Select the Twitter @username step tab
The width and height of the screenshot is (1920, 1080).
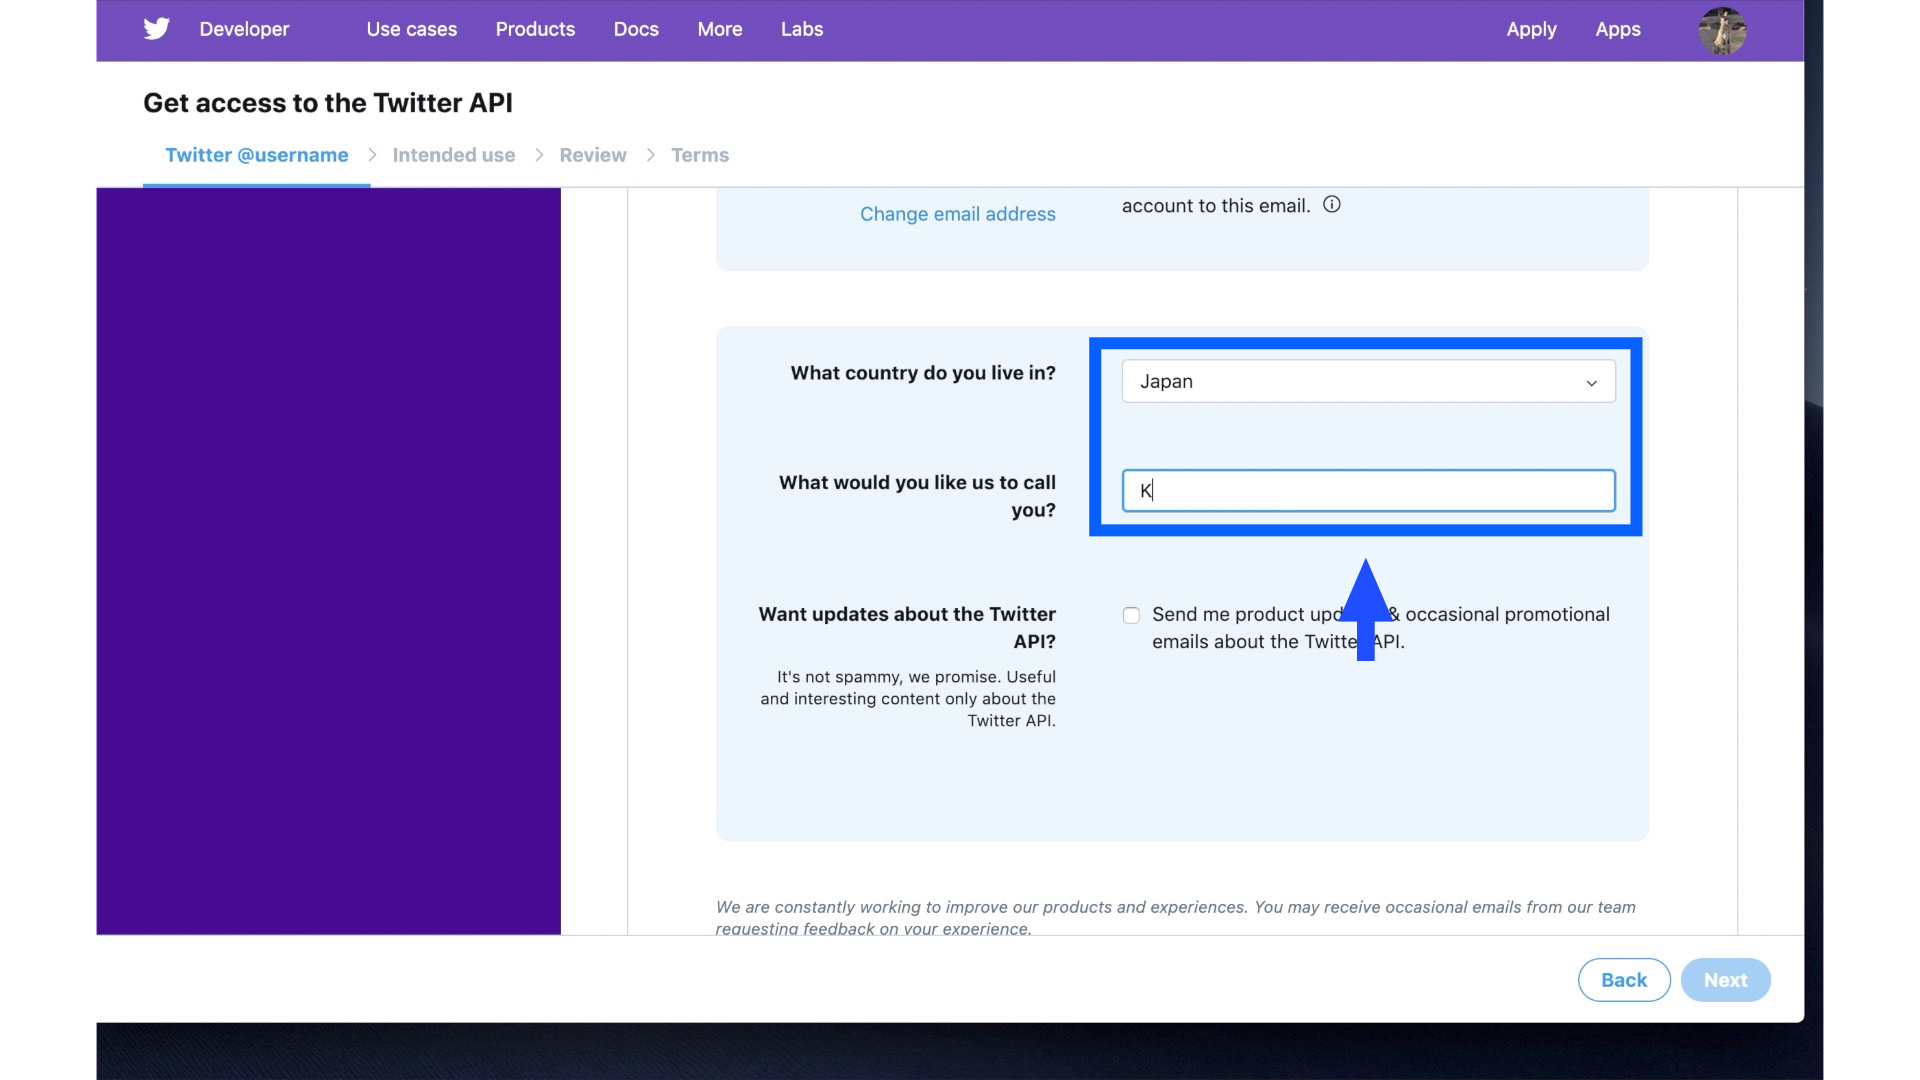(257, 155)
